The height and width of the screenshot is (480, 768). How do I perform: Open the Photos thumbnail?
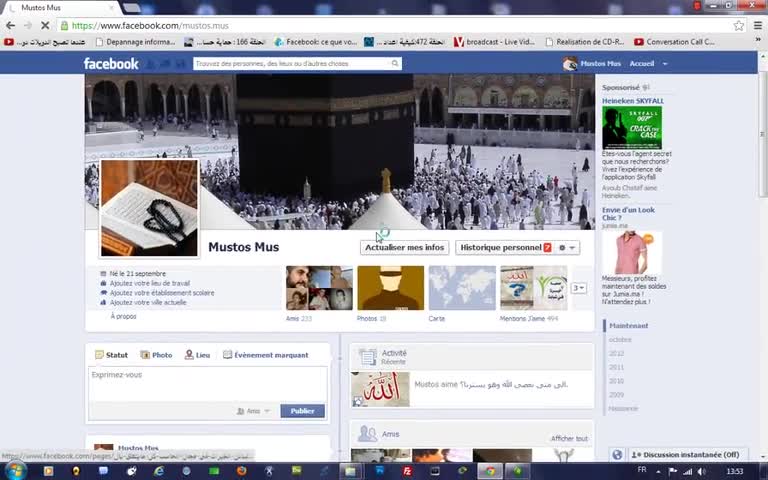point(390,288)
